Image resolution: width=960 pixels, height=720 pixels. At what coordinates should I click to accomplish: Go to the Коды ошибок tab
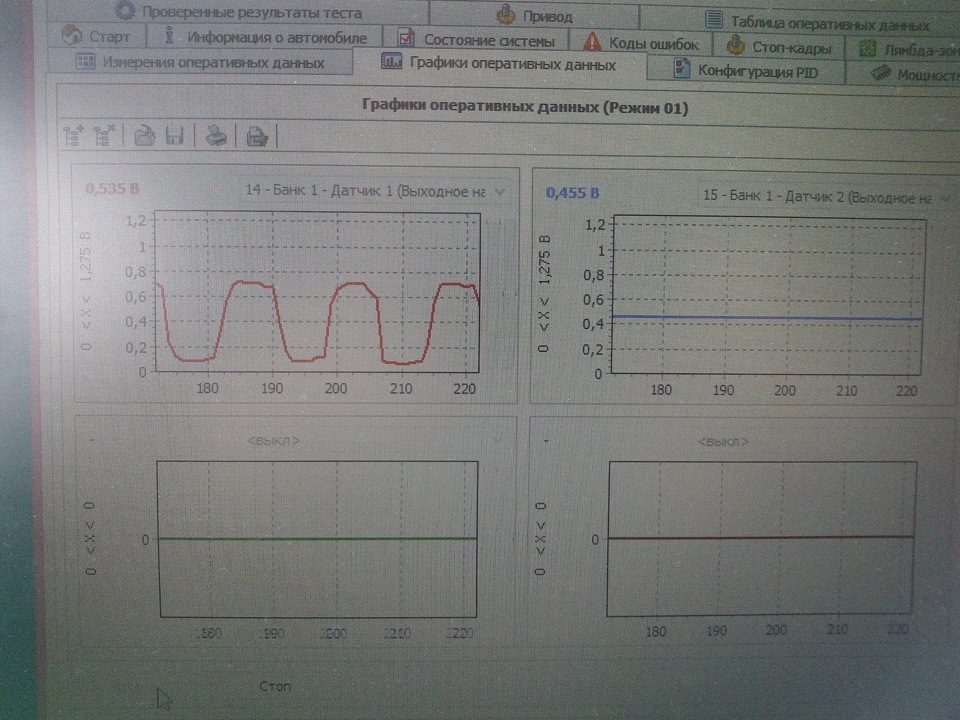pyautogui.click(x=640, y=43)
